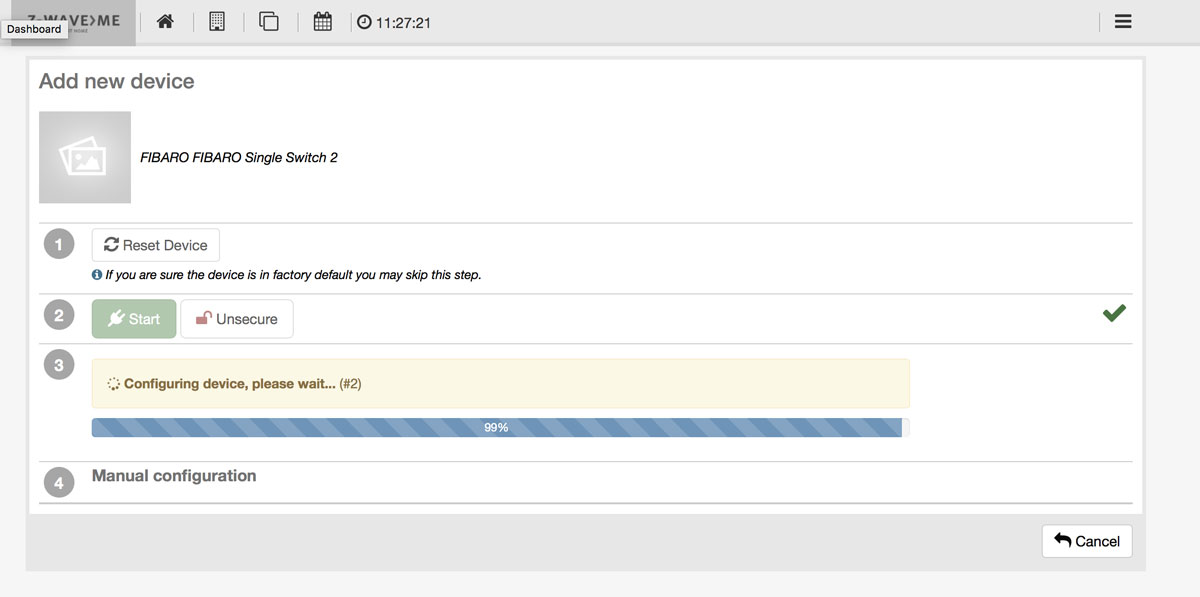Open the elements stacked-squares icon
The image size is (1200, 597).
(x=269, y=21)
